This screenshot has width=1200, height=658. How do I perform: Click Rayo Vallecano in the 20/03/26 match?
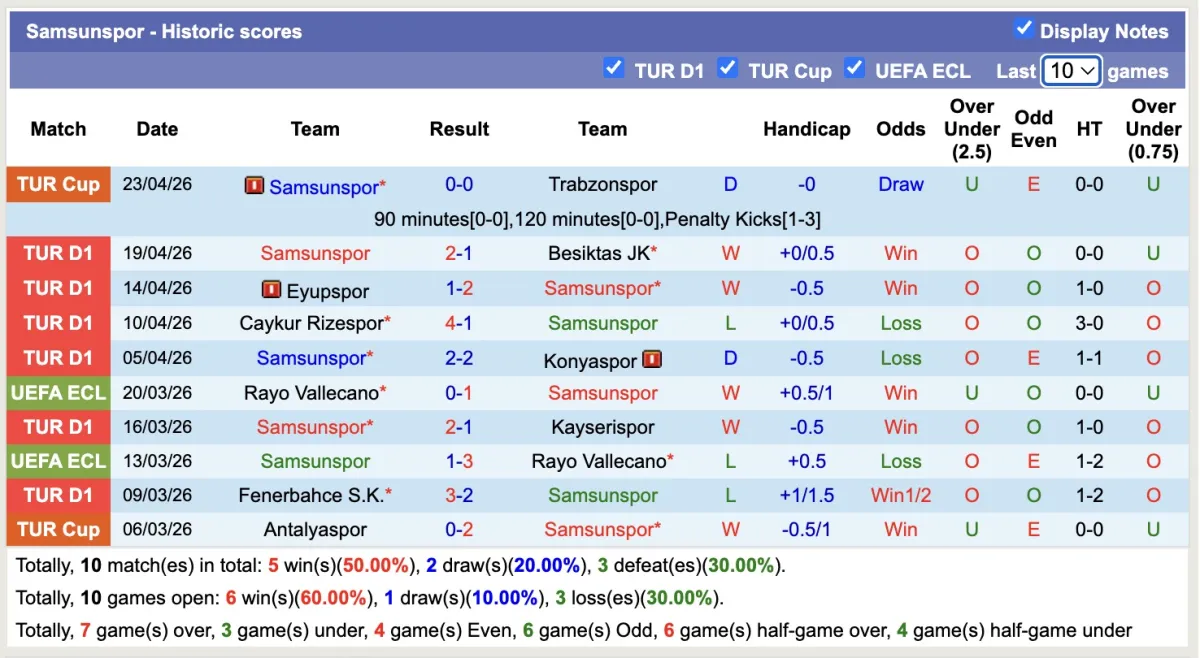click(x=311, y=393)
